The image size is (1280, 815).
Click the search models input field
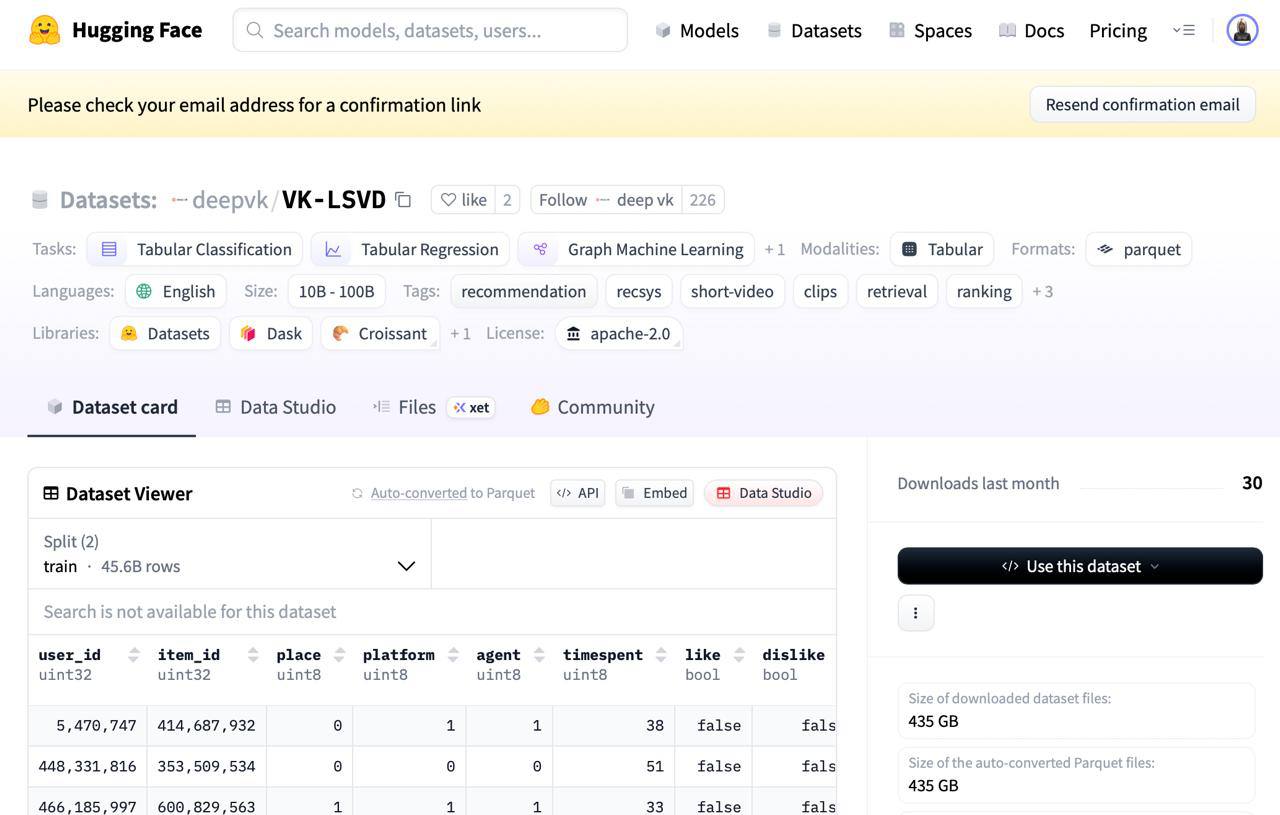(430, 30)
